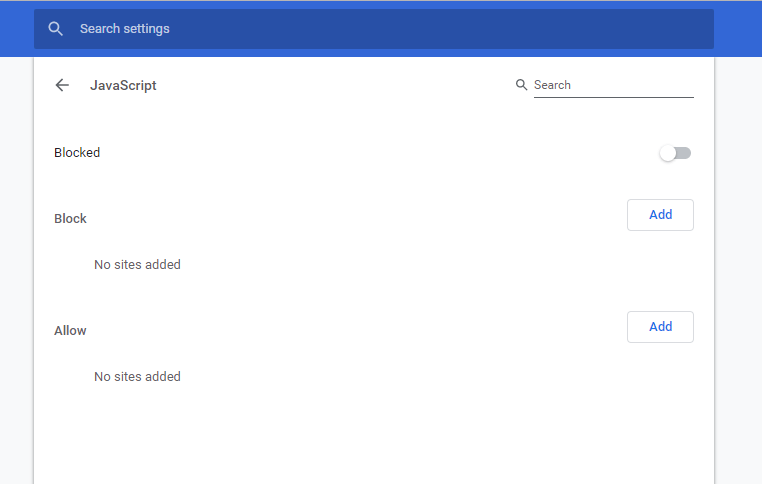The image size is (762, 484).
Task: Toggle the Blocked JavaScript switch
Action: click(675, 153)
